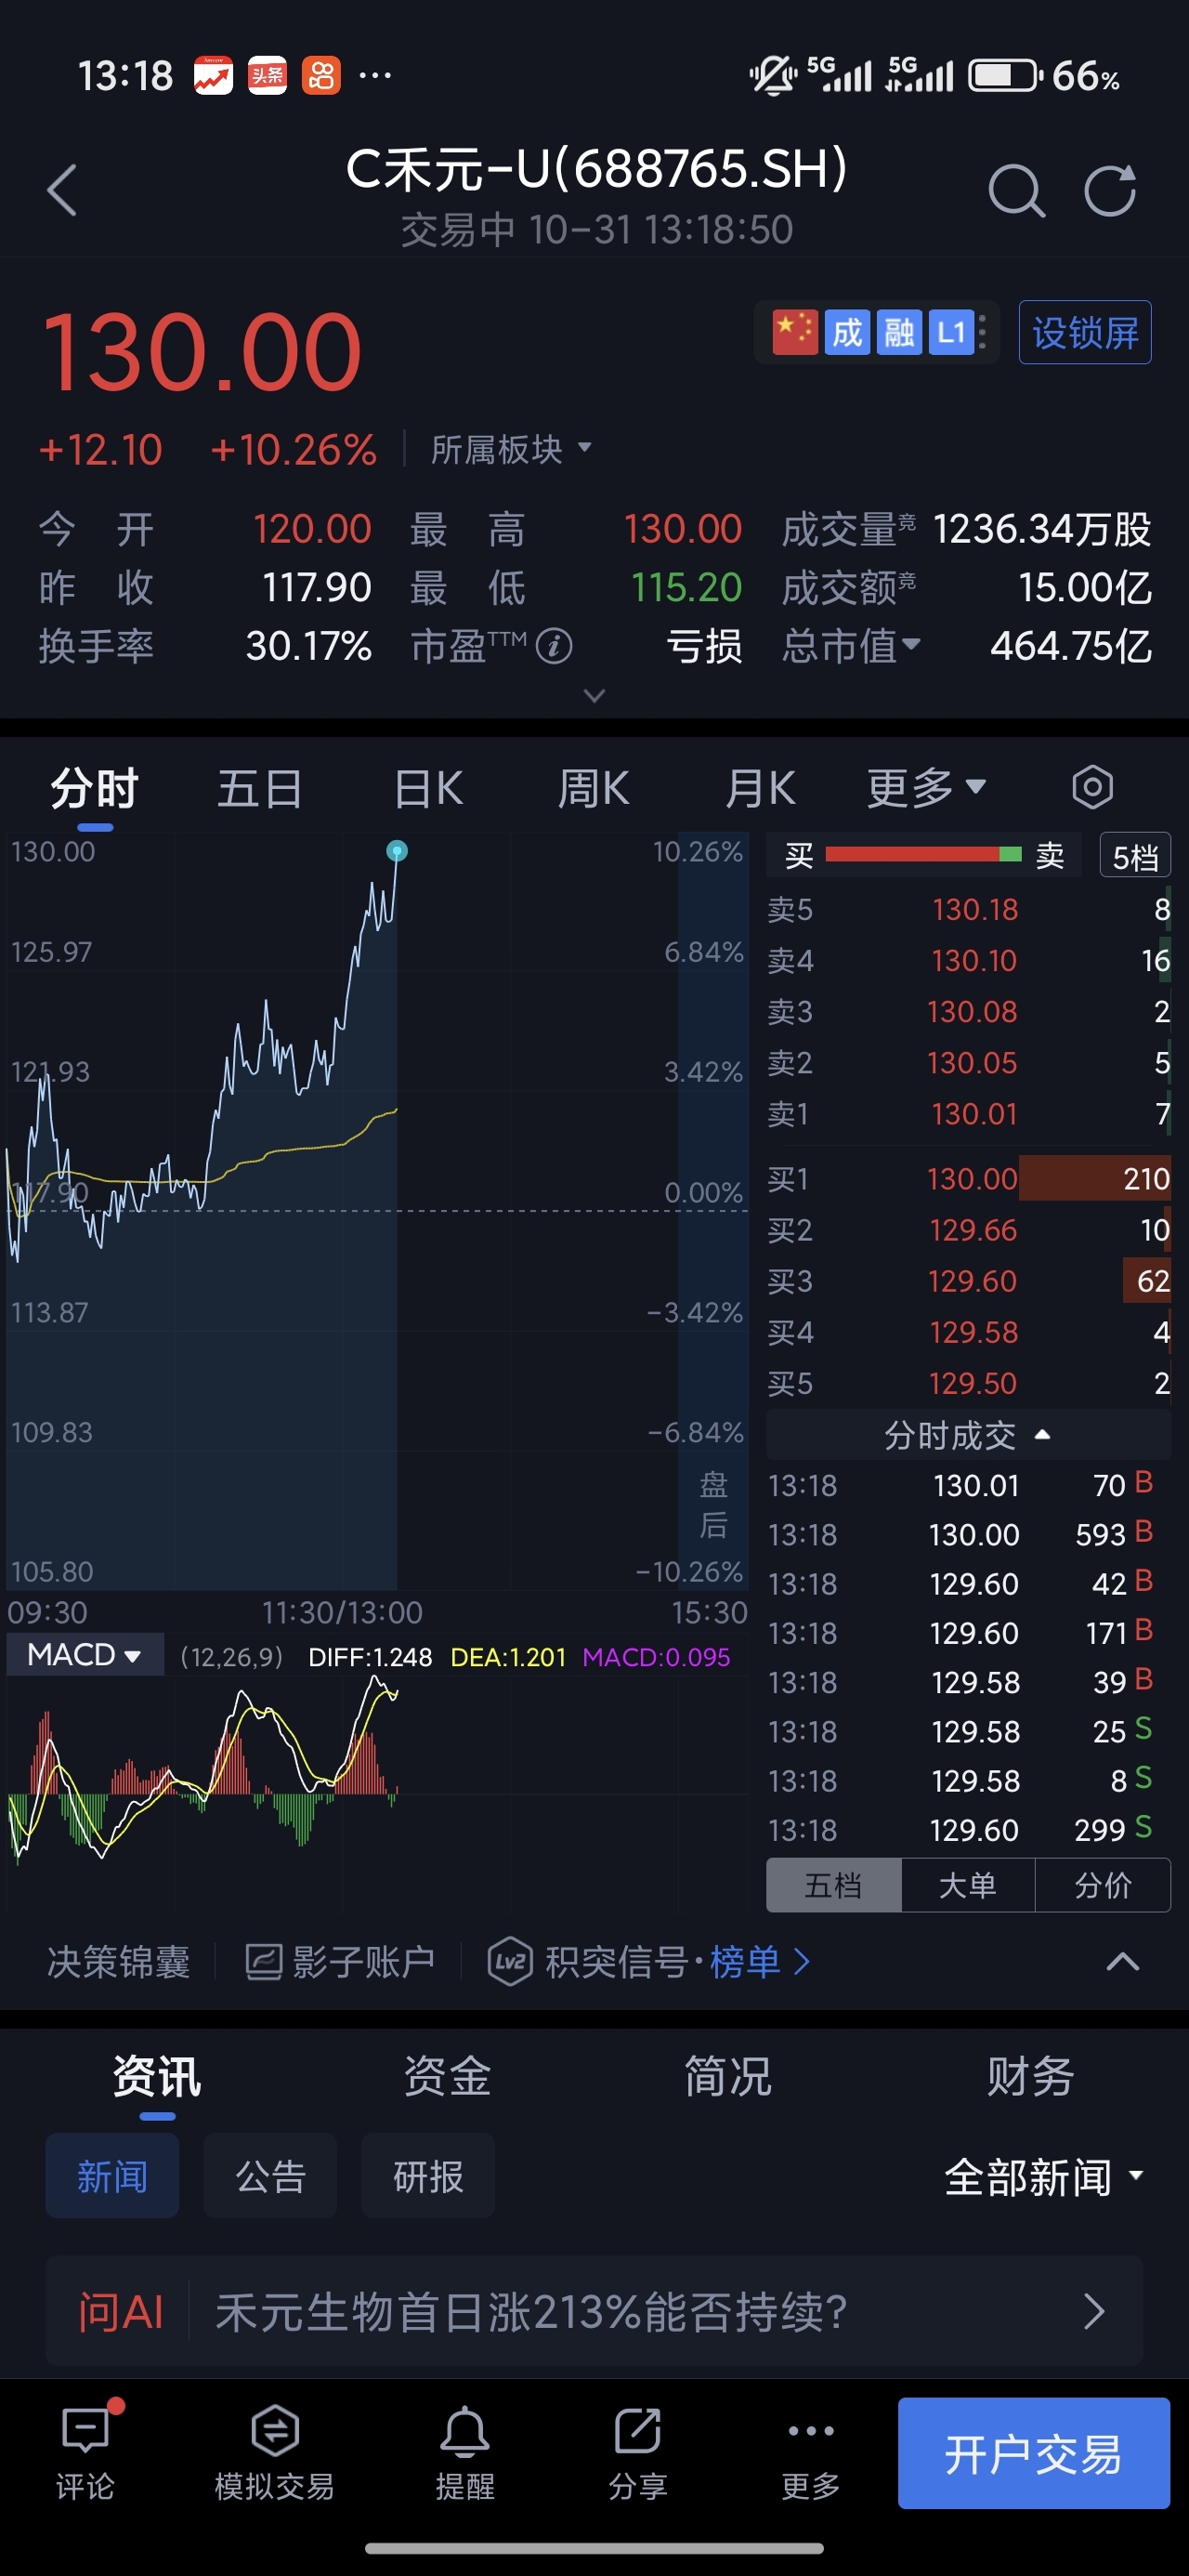
Task: Tap the back arrow icon
Action: pyautogui.click(x=62, y=190)
